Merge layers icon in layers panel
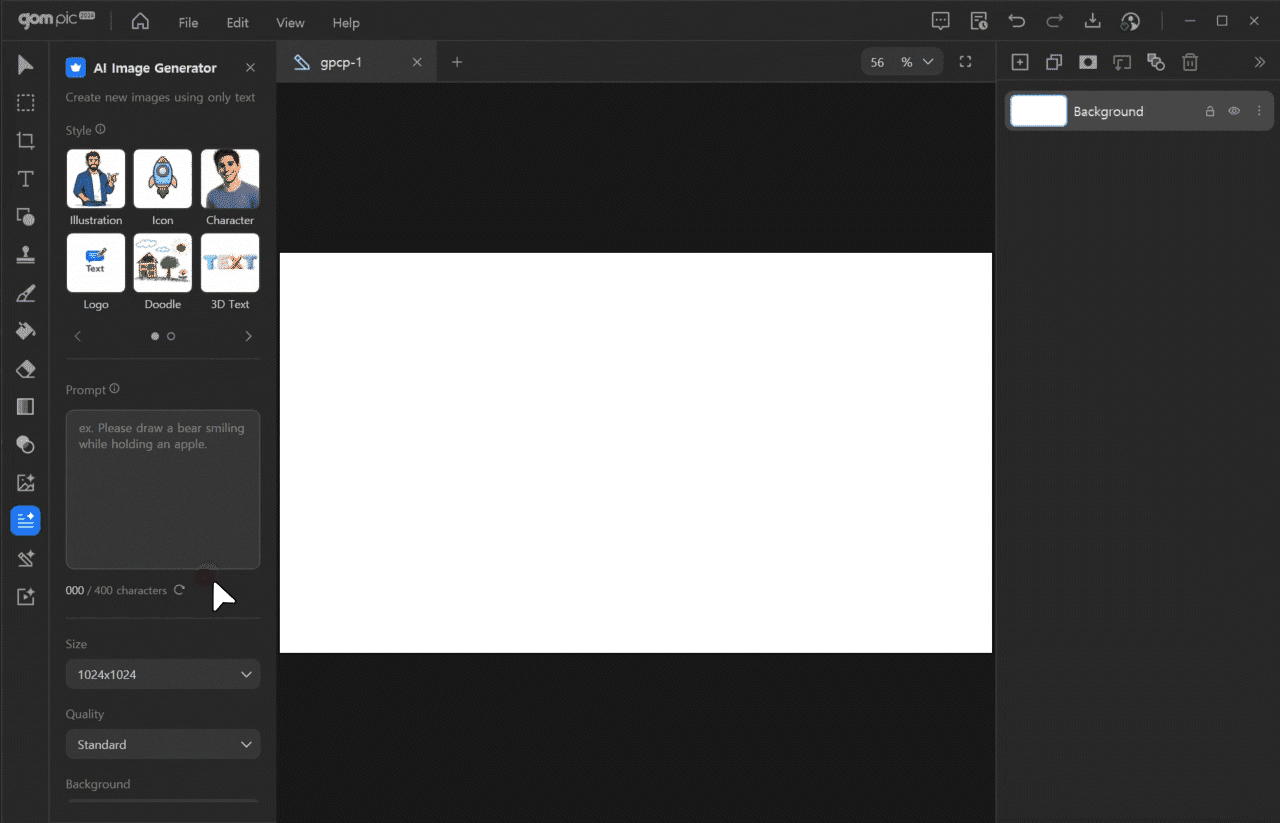 (1156, 62)
